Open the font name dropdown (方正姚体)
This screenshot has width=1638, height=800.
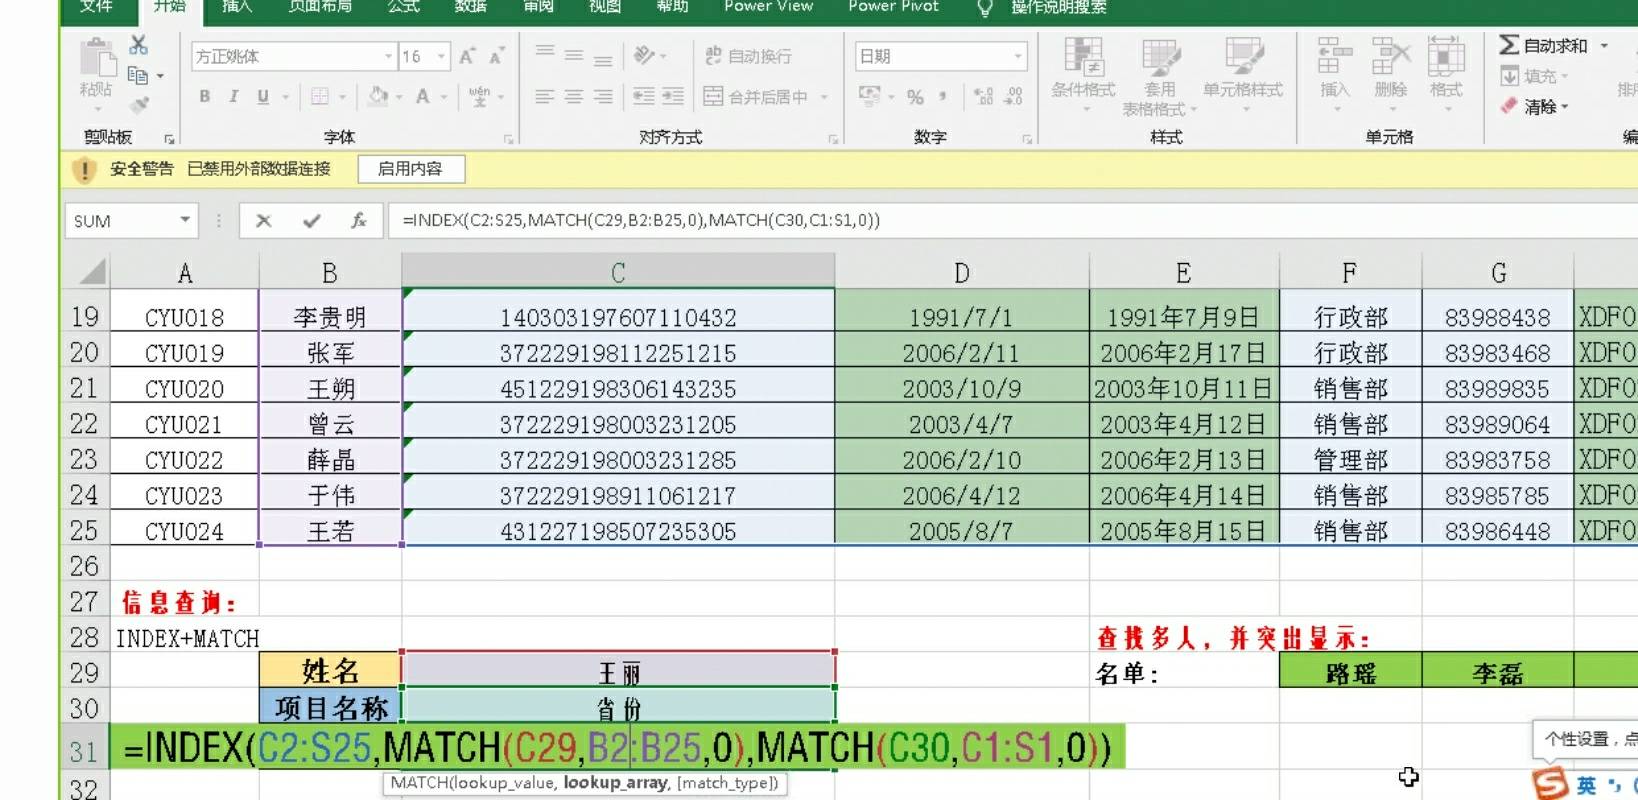[389, 57]
